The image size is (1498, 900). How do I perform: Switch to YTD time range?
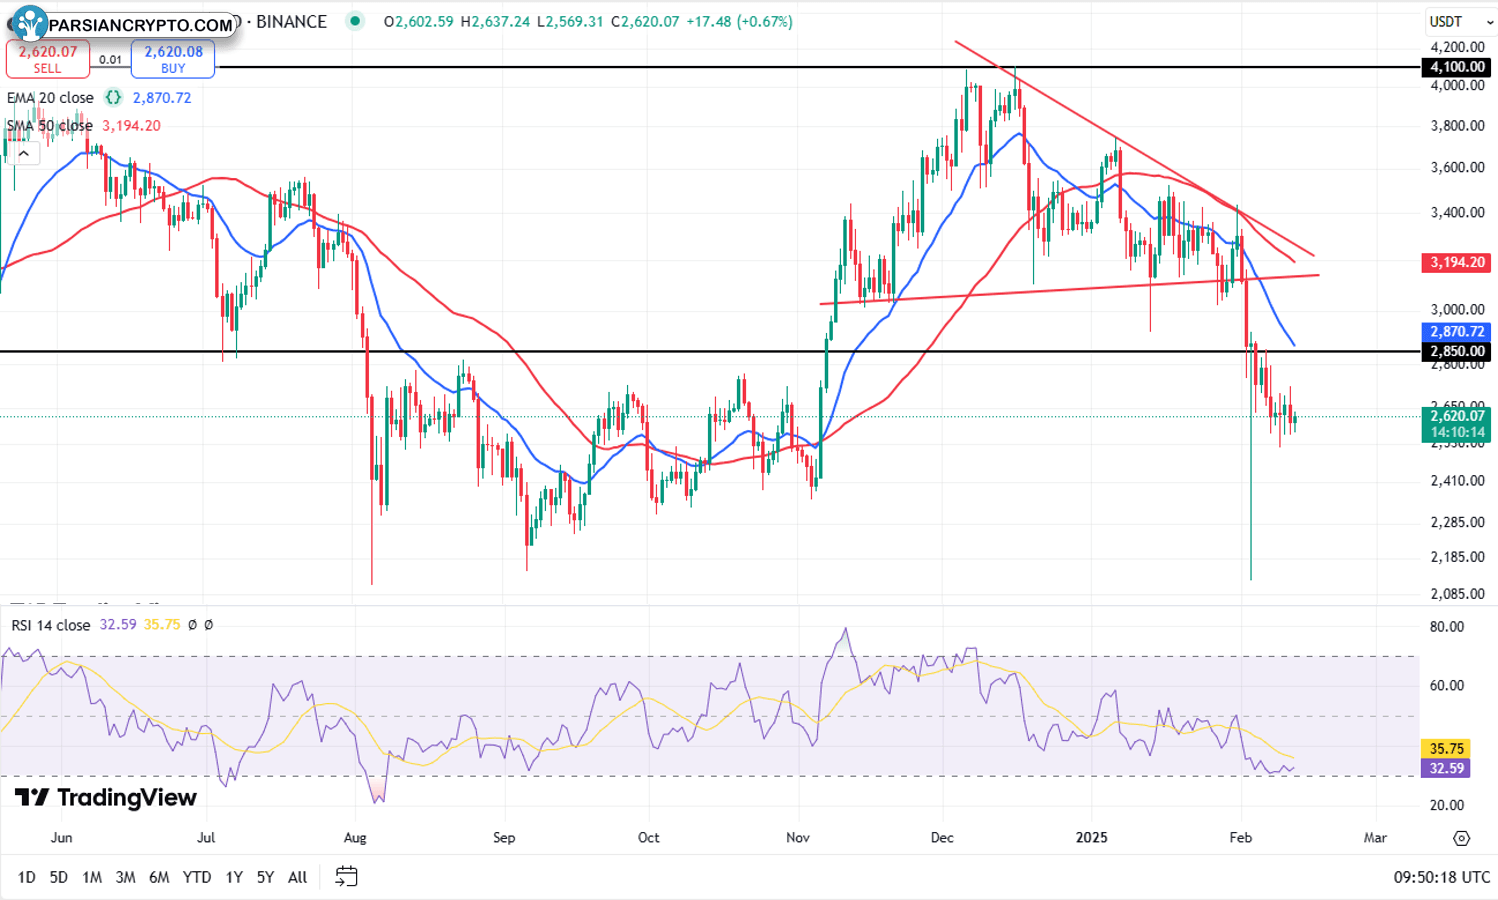pyautogui.click(x=197, y=877)
